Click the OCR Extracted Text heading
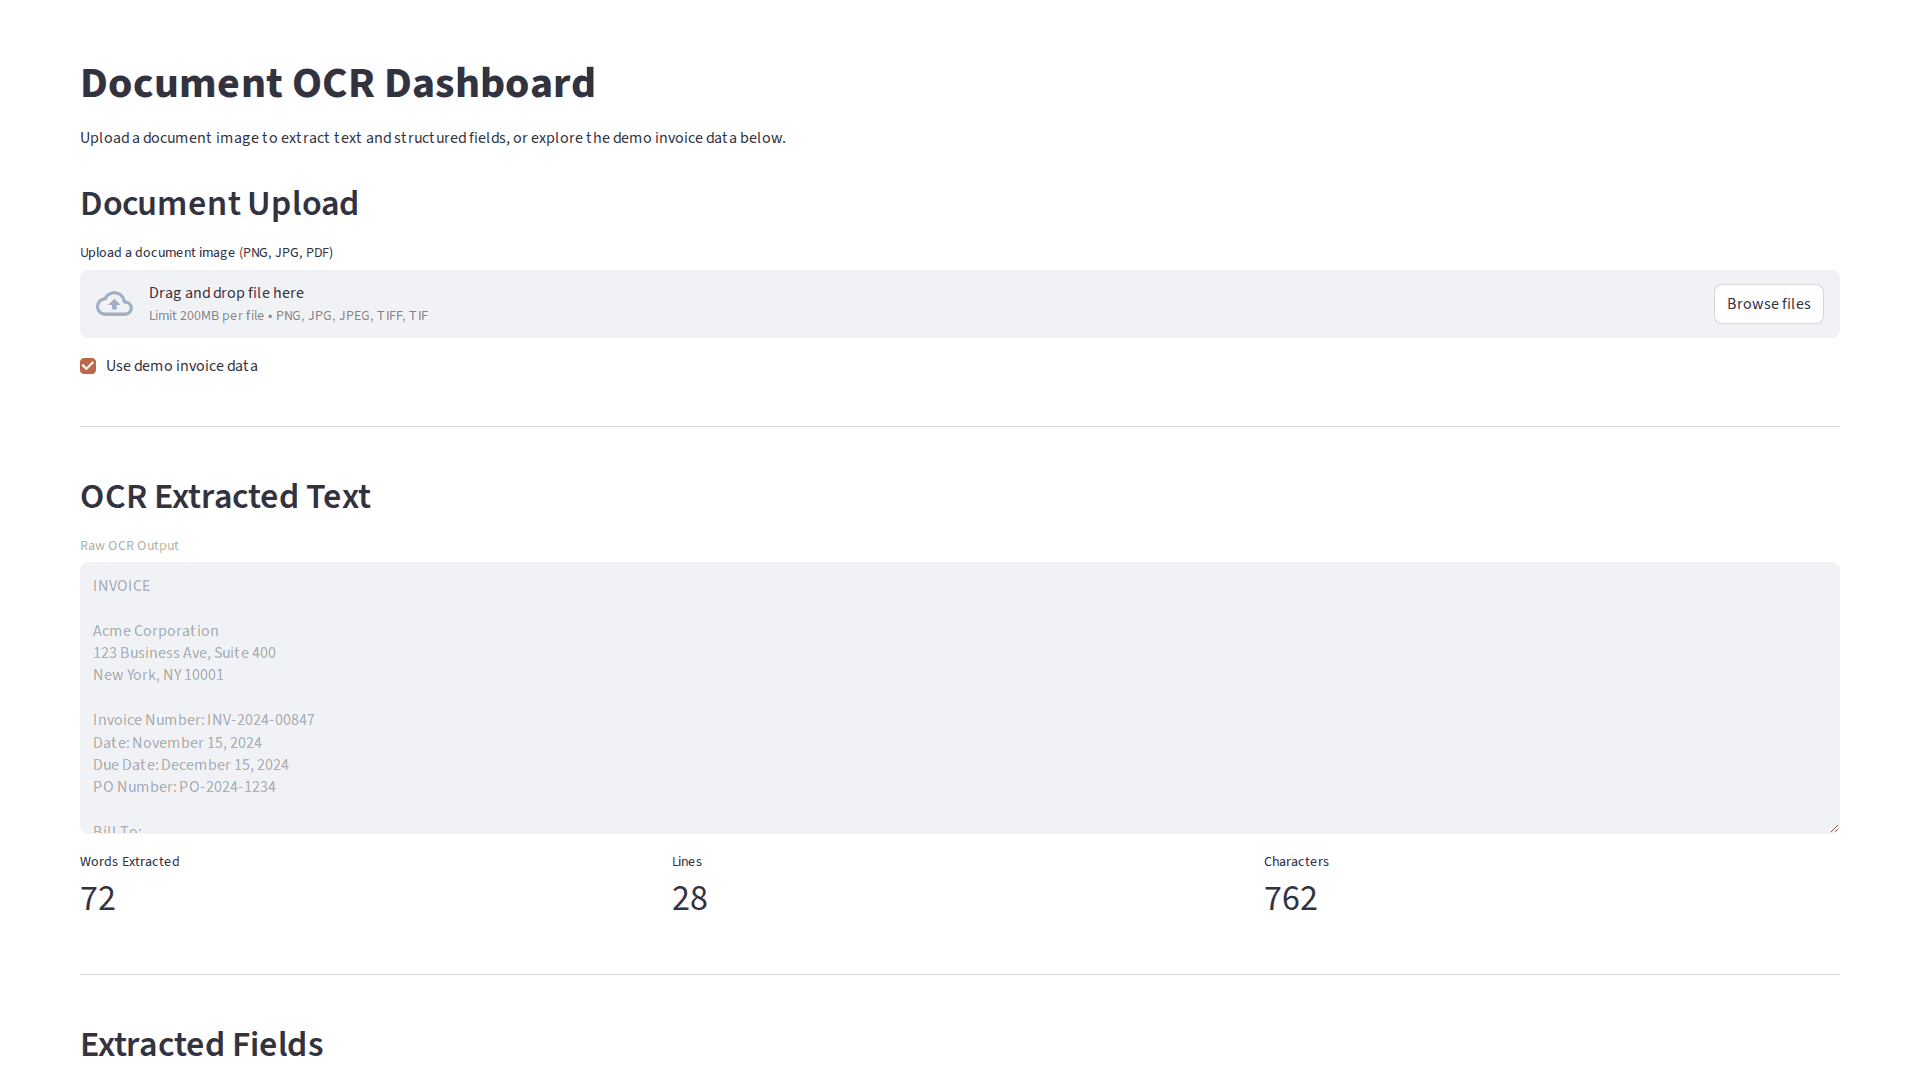 (x=225, y=495)
